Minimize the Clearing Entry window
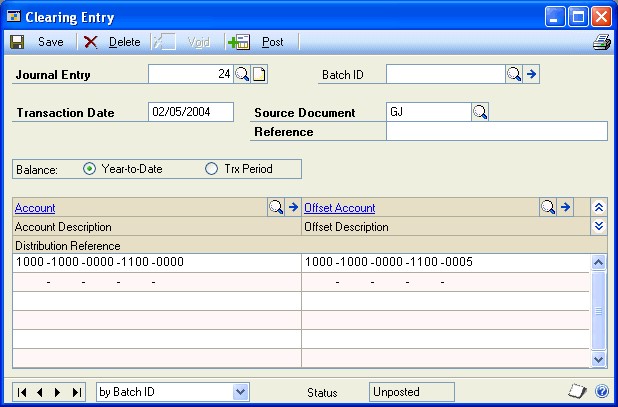 (x=555, y=17)
